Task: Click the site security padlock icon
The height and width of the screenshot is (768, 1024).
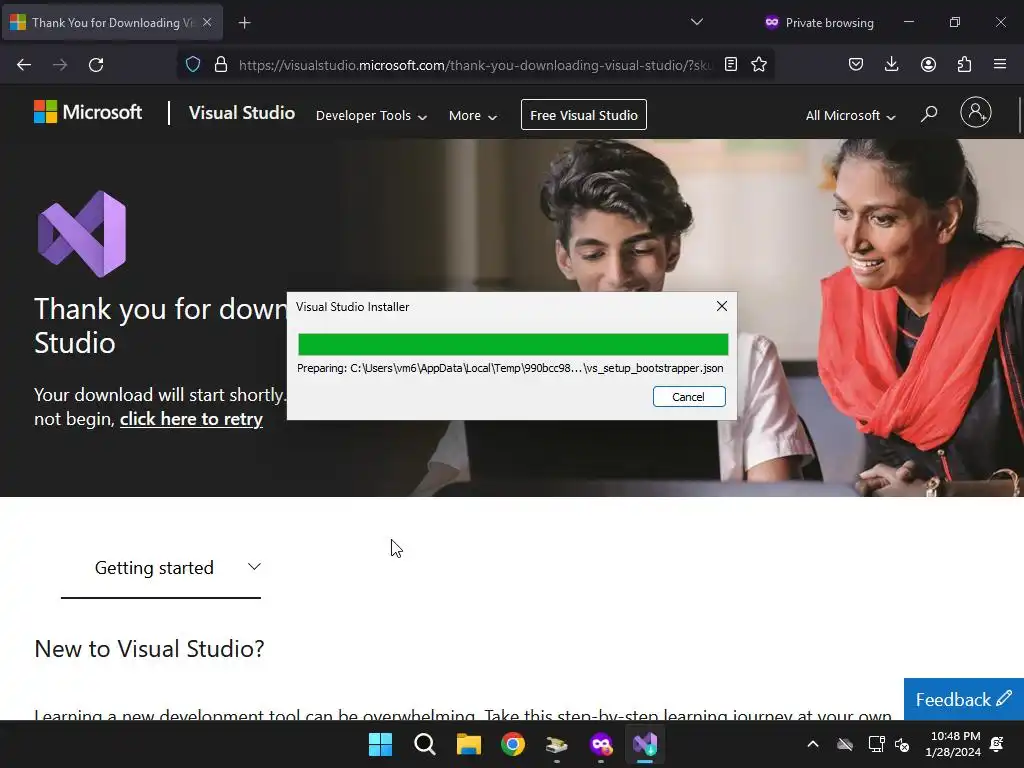Action: point(221,64)
